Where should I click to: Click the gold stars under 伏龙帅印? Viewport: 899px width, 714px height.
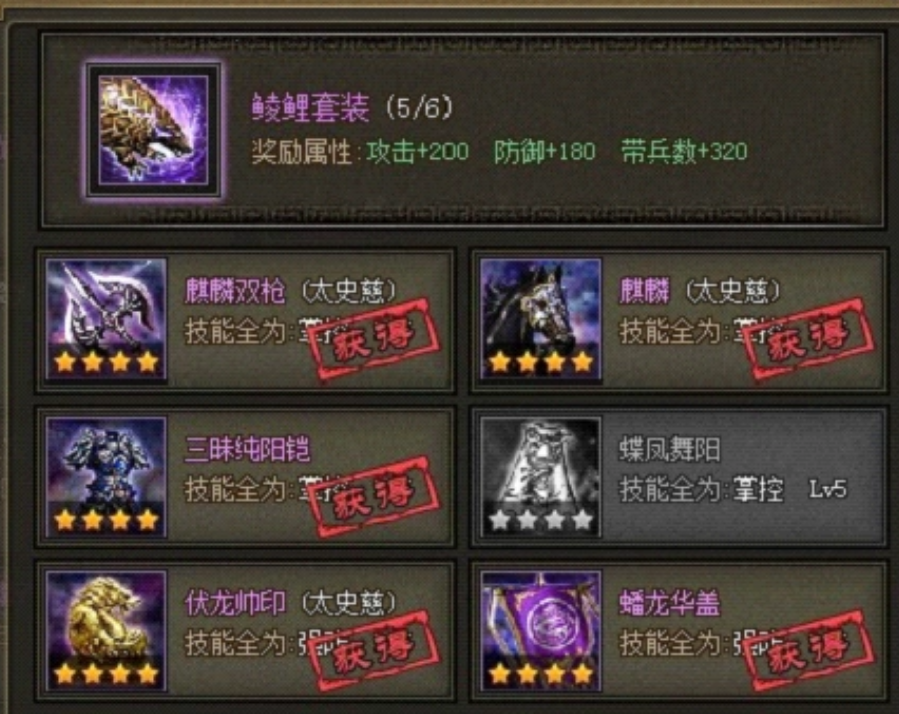[x=107, y=674]
